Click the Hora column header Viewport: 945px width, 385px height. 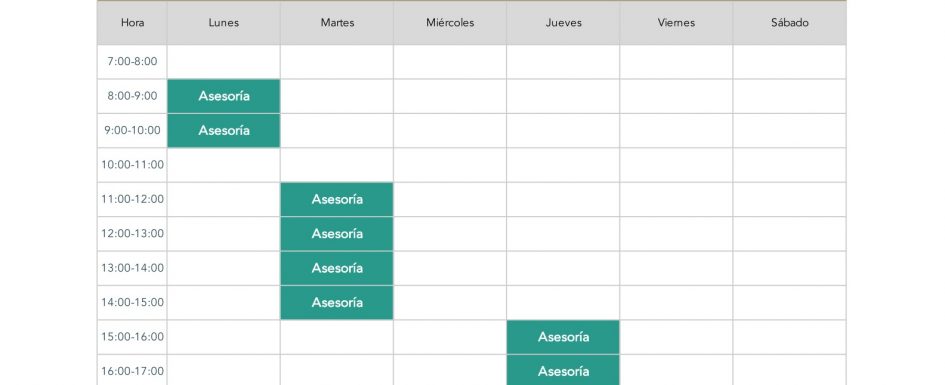133,23
